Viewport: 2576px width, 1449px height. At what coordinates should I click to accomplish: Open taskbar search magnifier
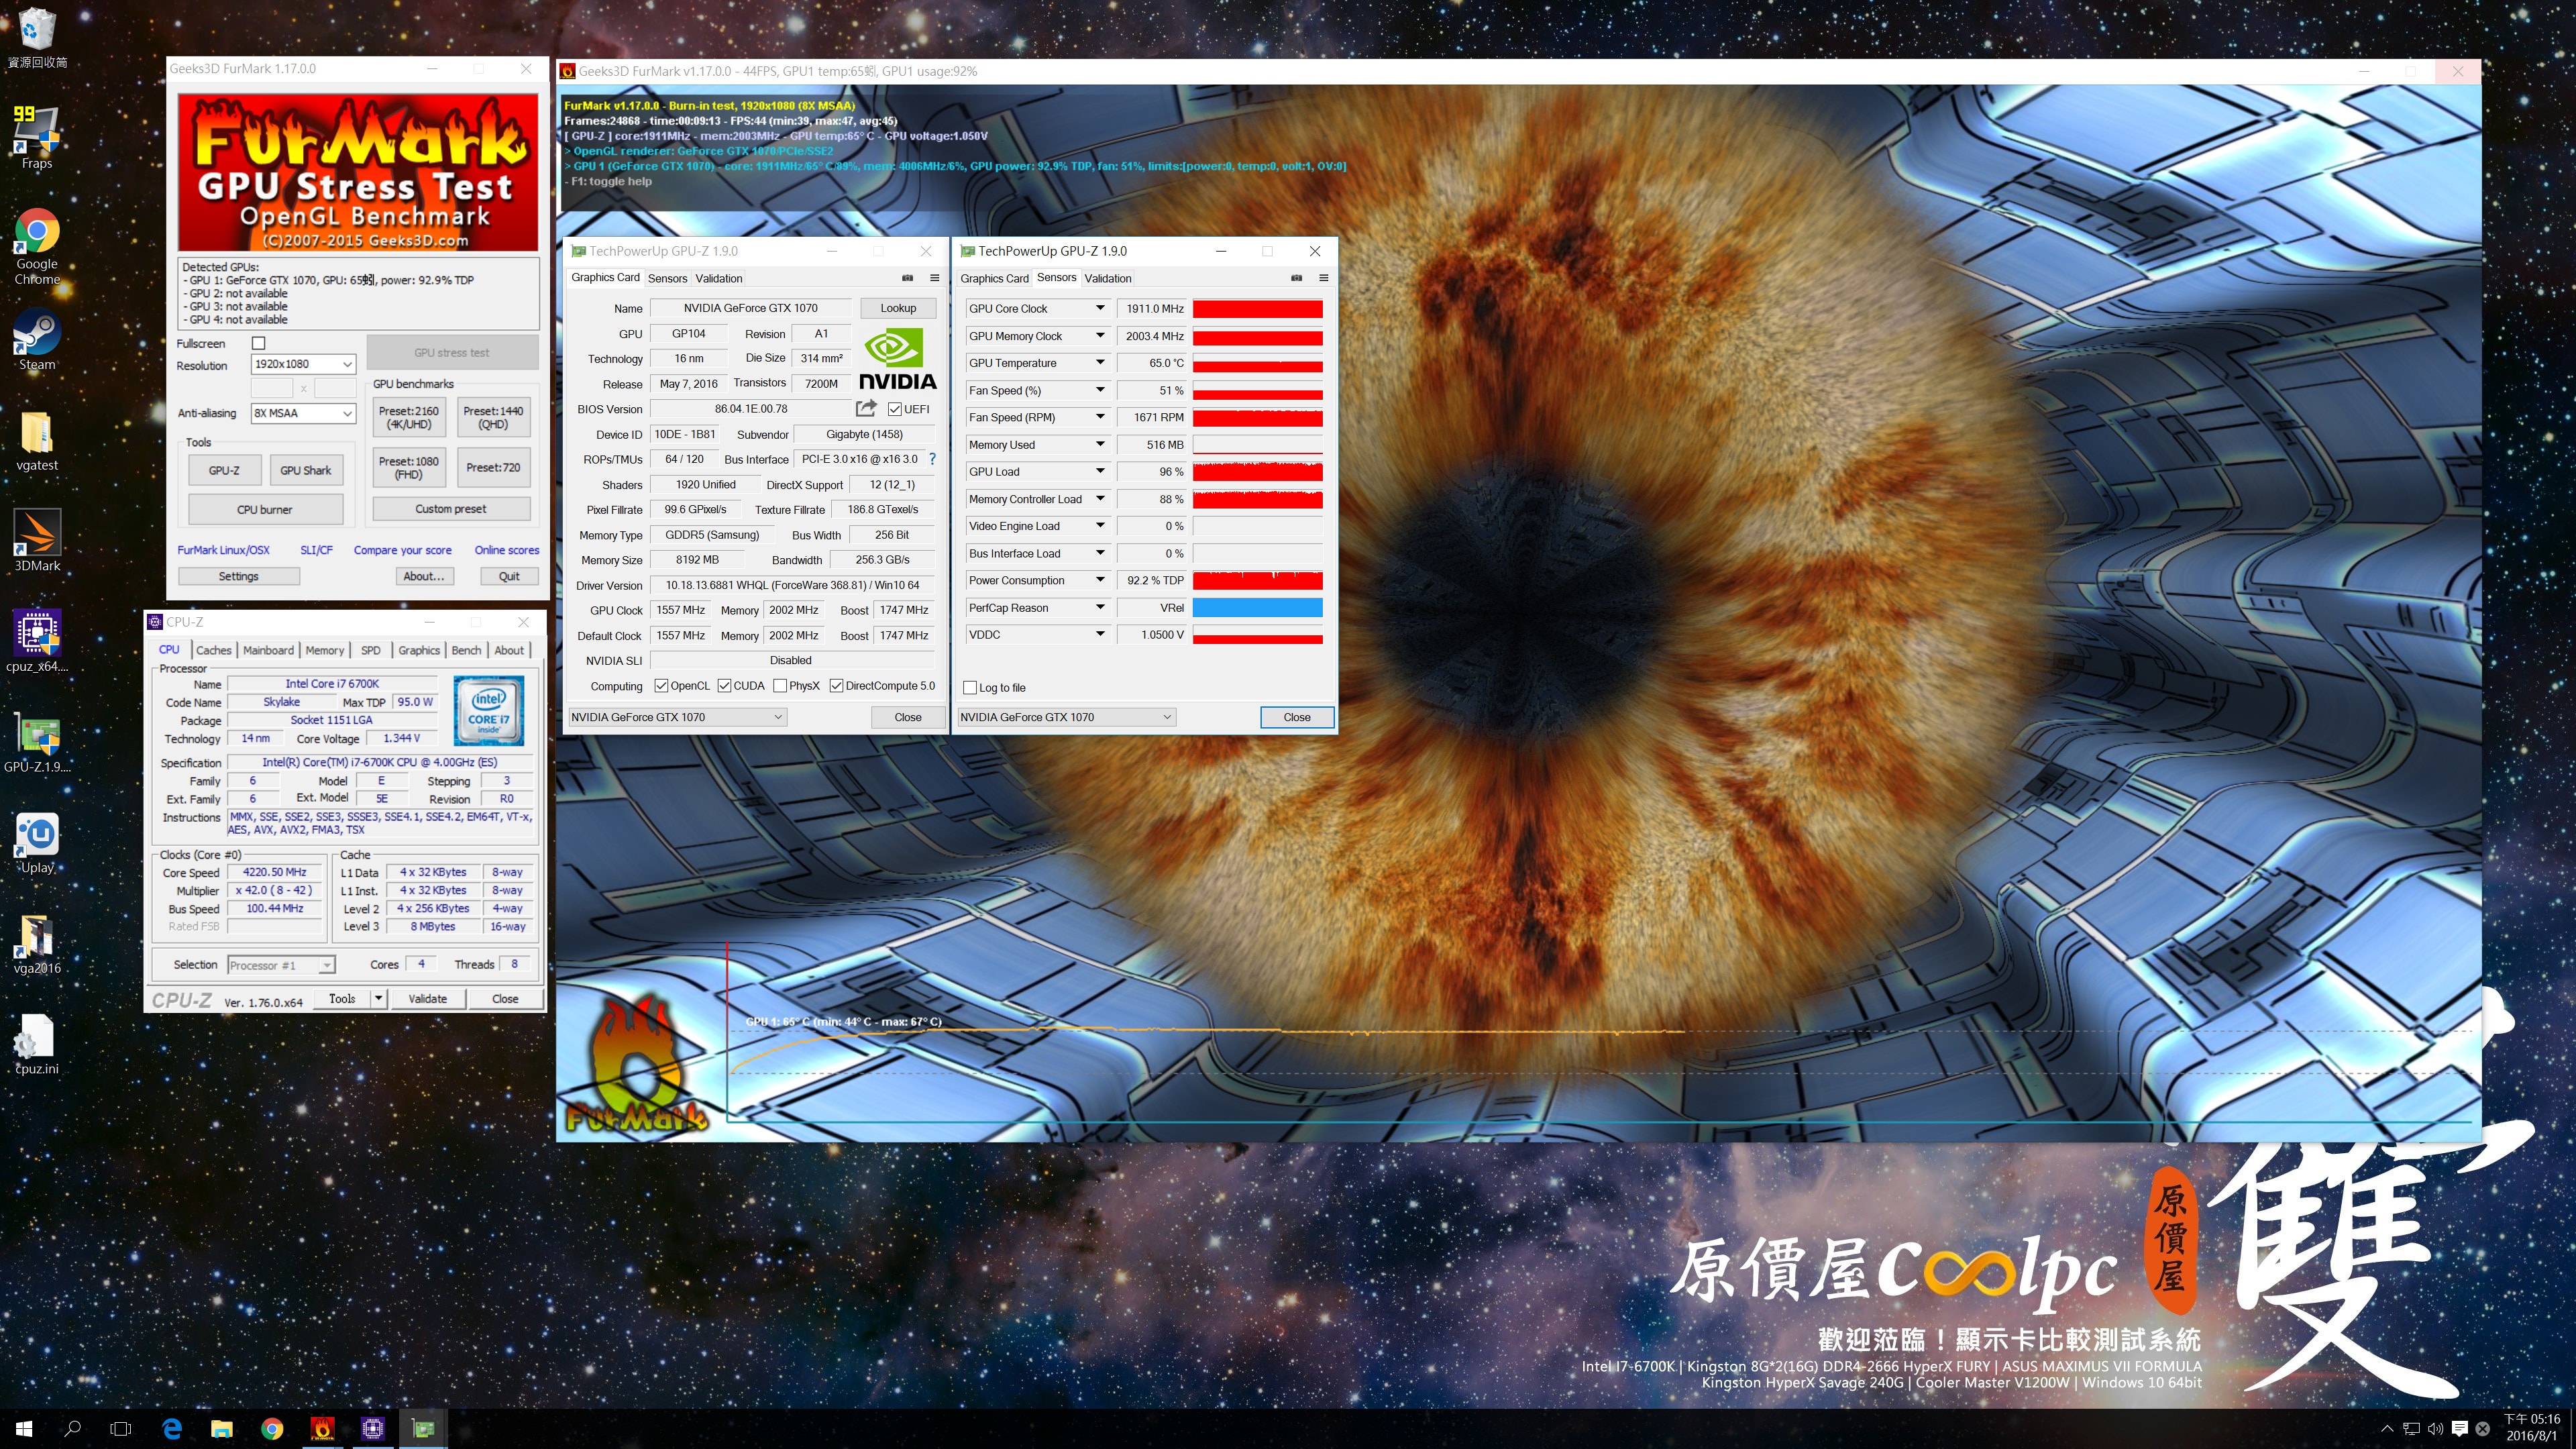[72, 1429]
